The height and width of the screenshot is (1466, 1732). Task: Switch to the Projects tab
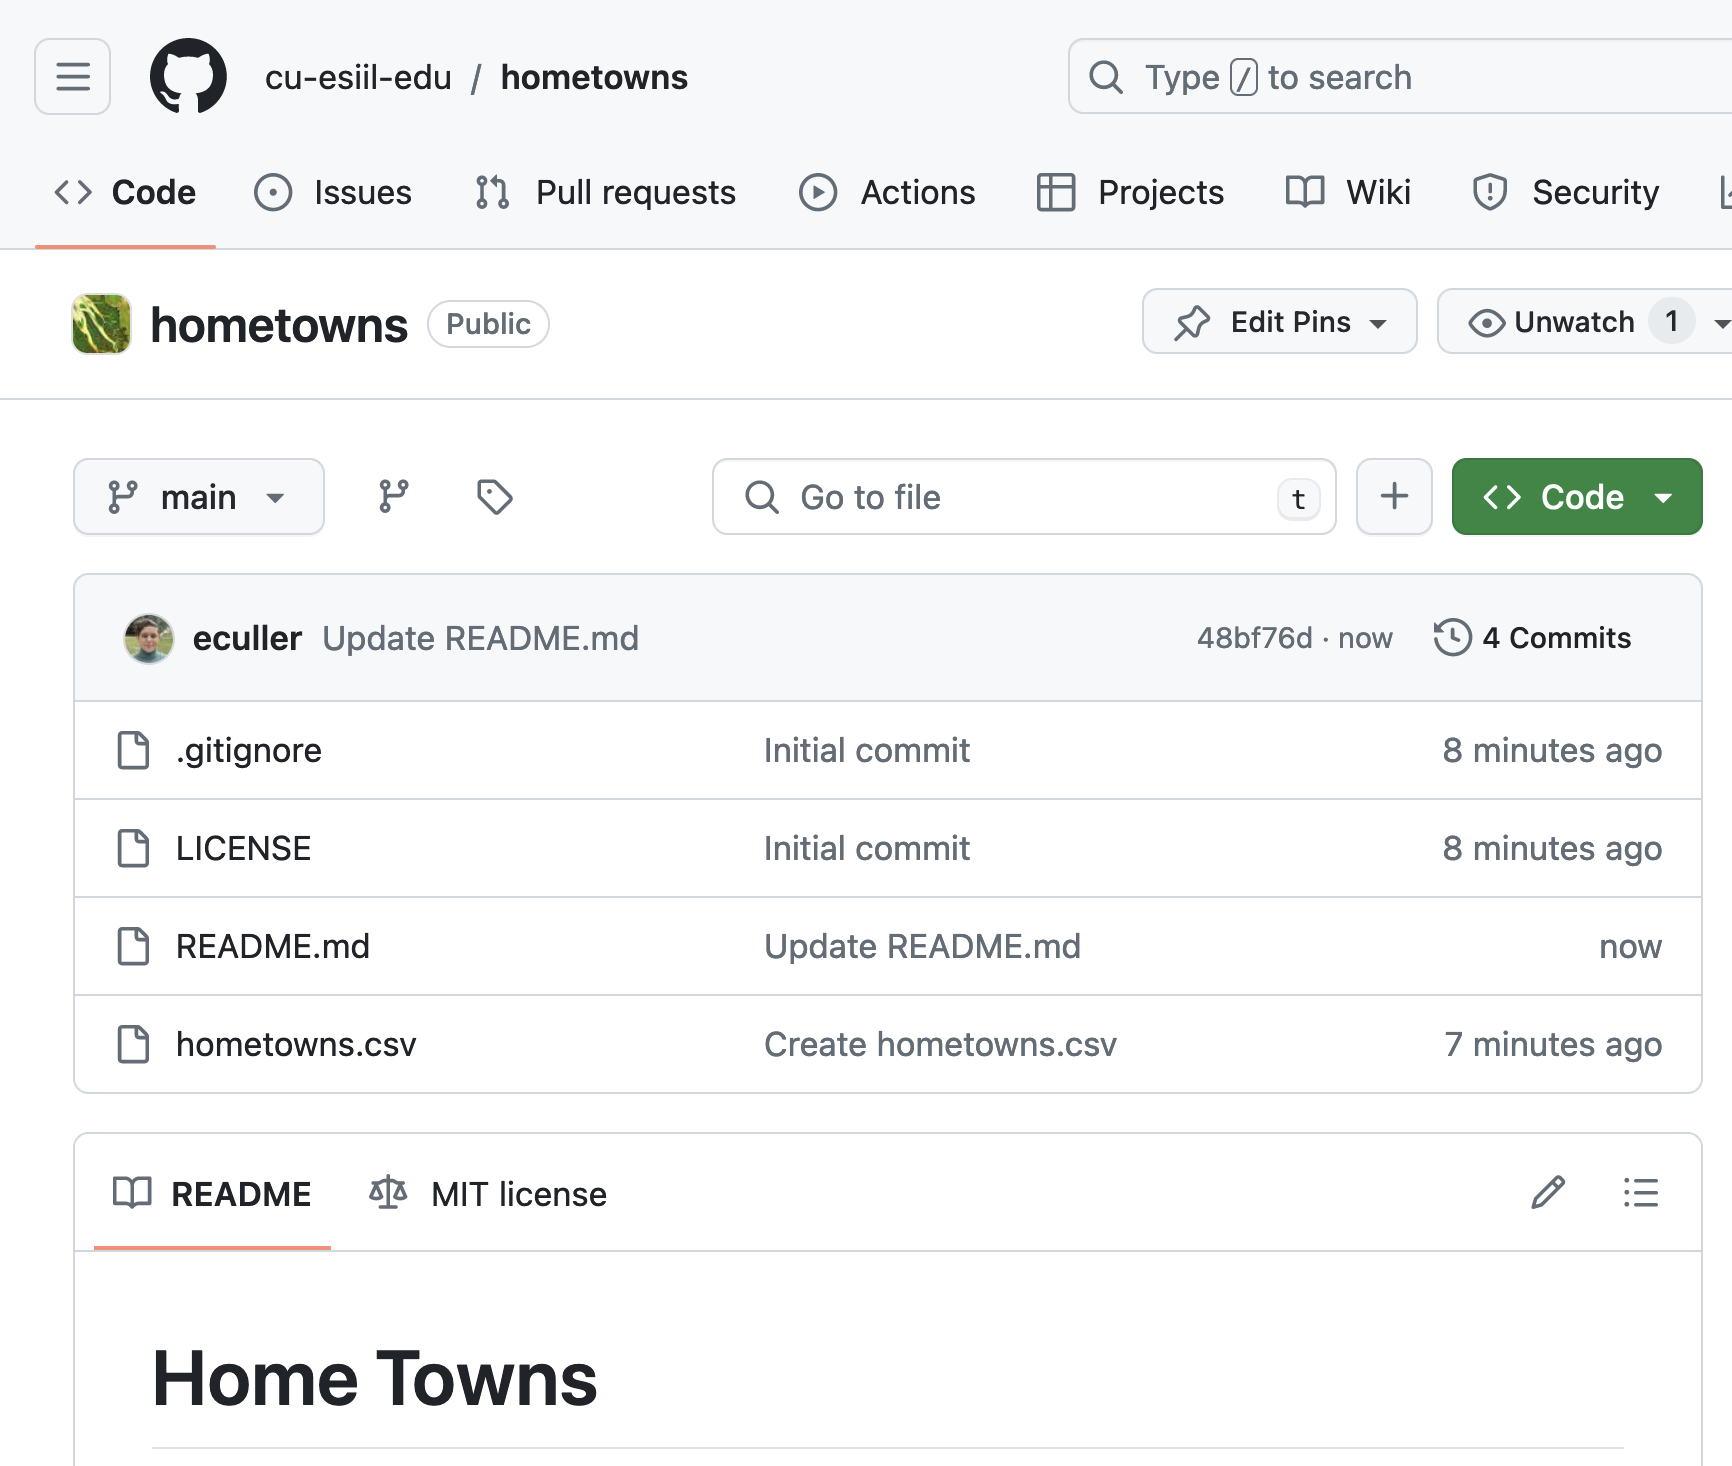coord(1130,192)
